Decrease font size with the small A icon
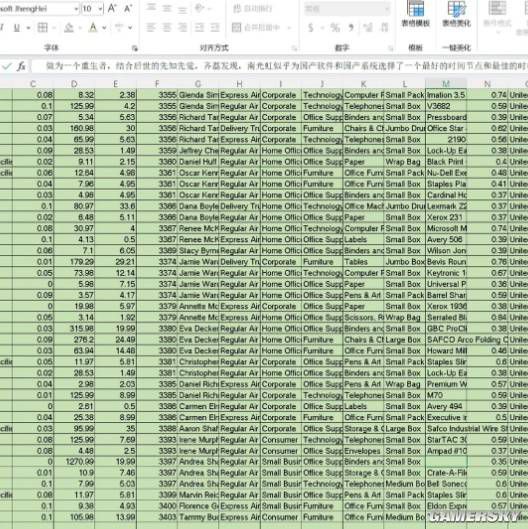This screenshot has height=529, width=528. 128,9
